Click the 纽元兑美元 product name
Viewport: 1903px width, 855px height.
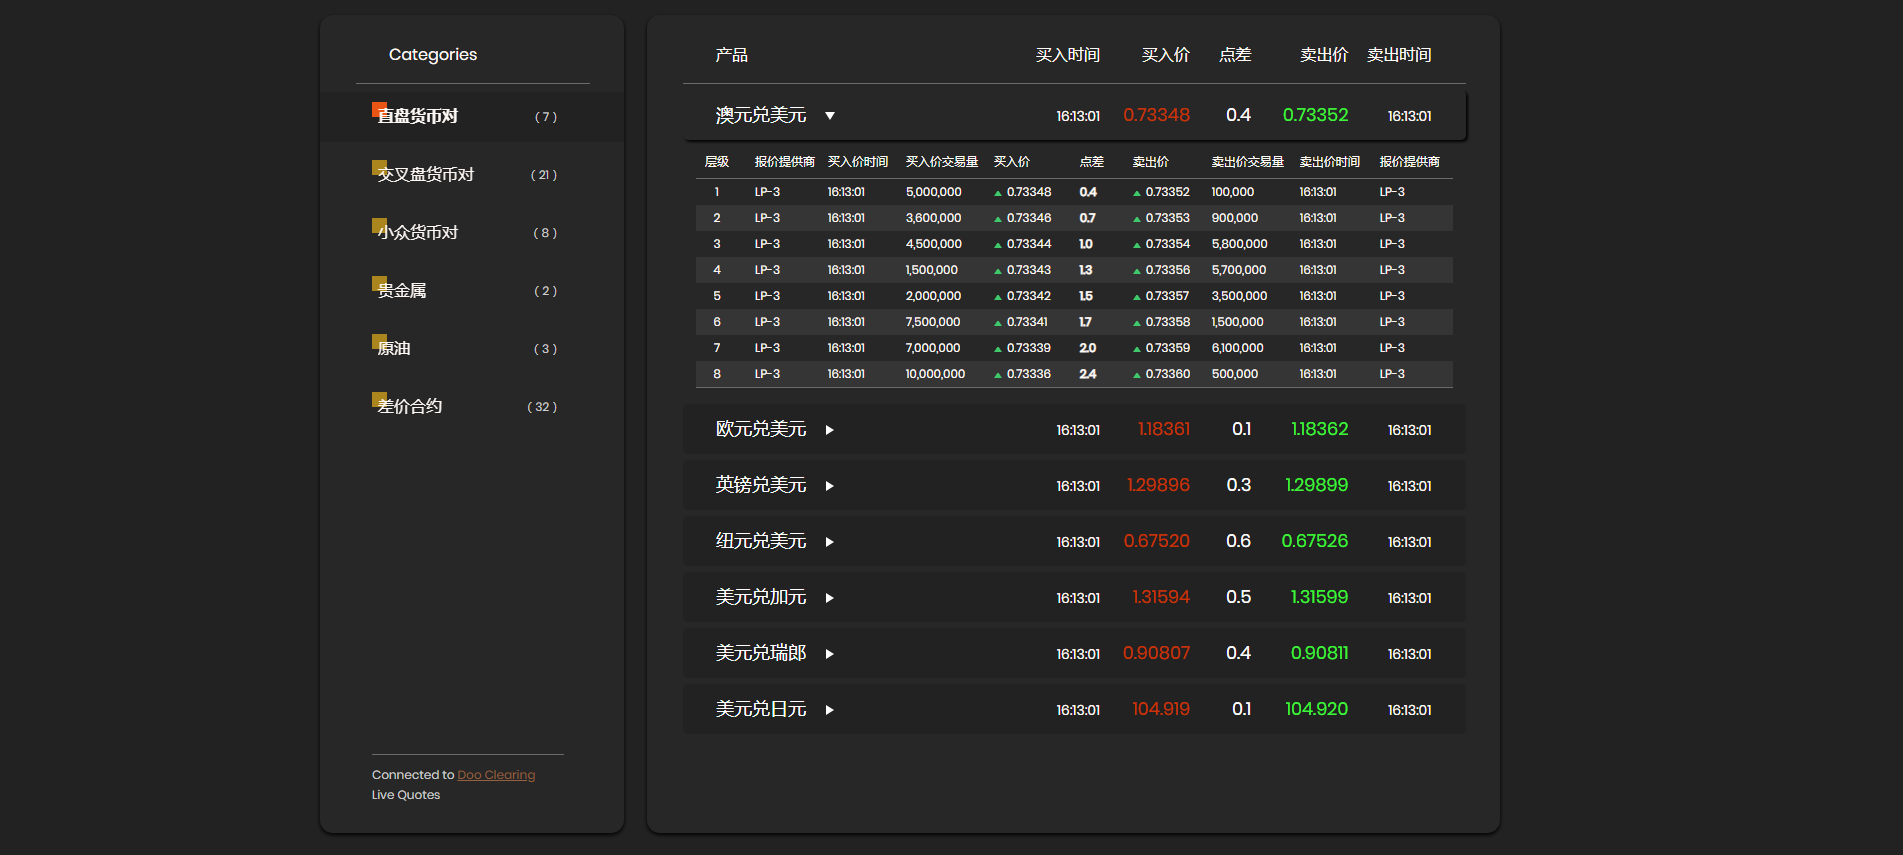761,541
